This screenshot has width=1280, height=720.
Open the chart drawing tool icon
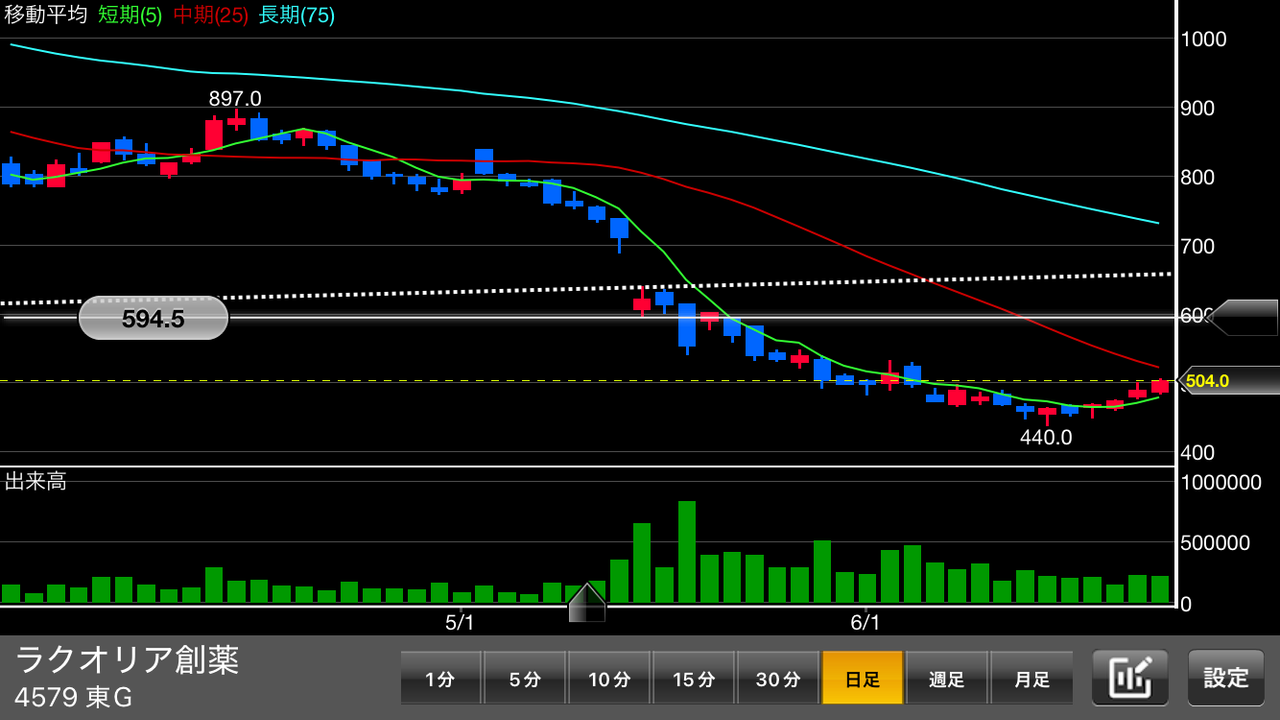pyautogui.click(x=1130, y=678)
